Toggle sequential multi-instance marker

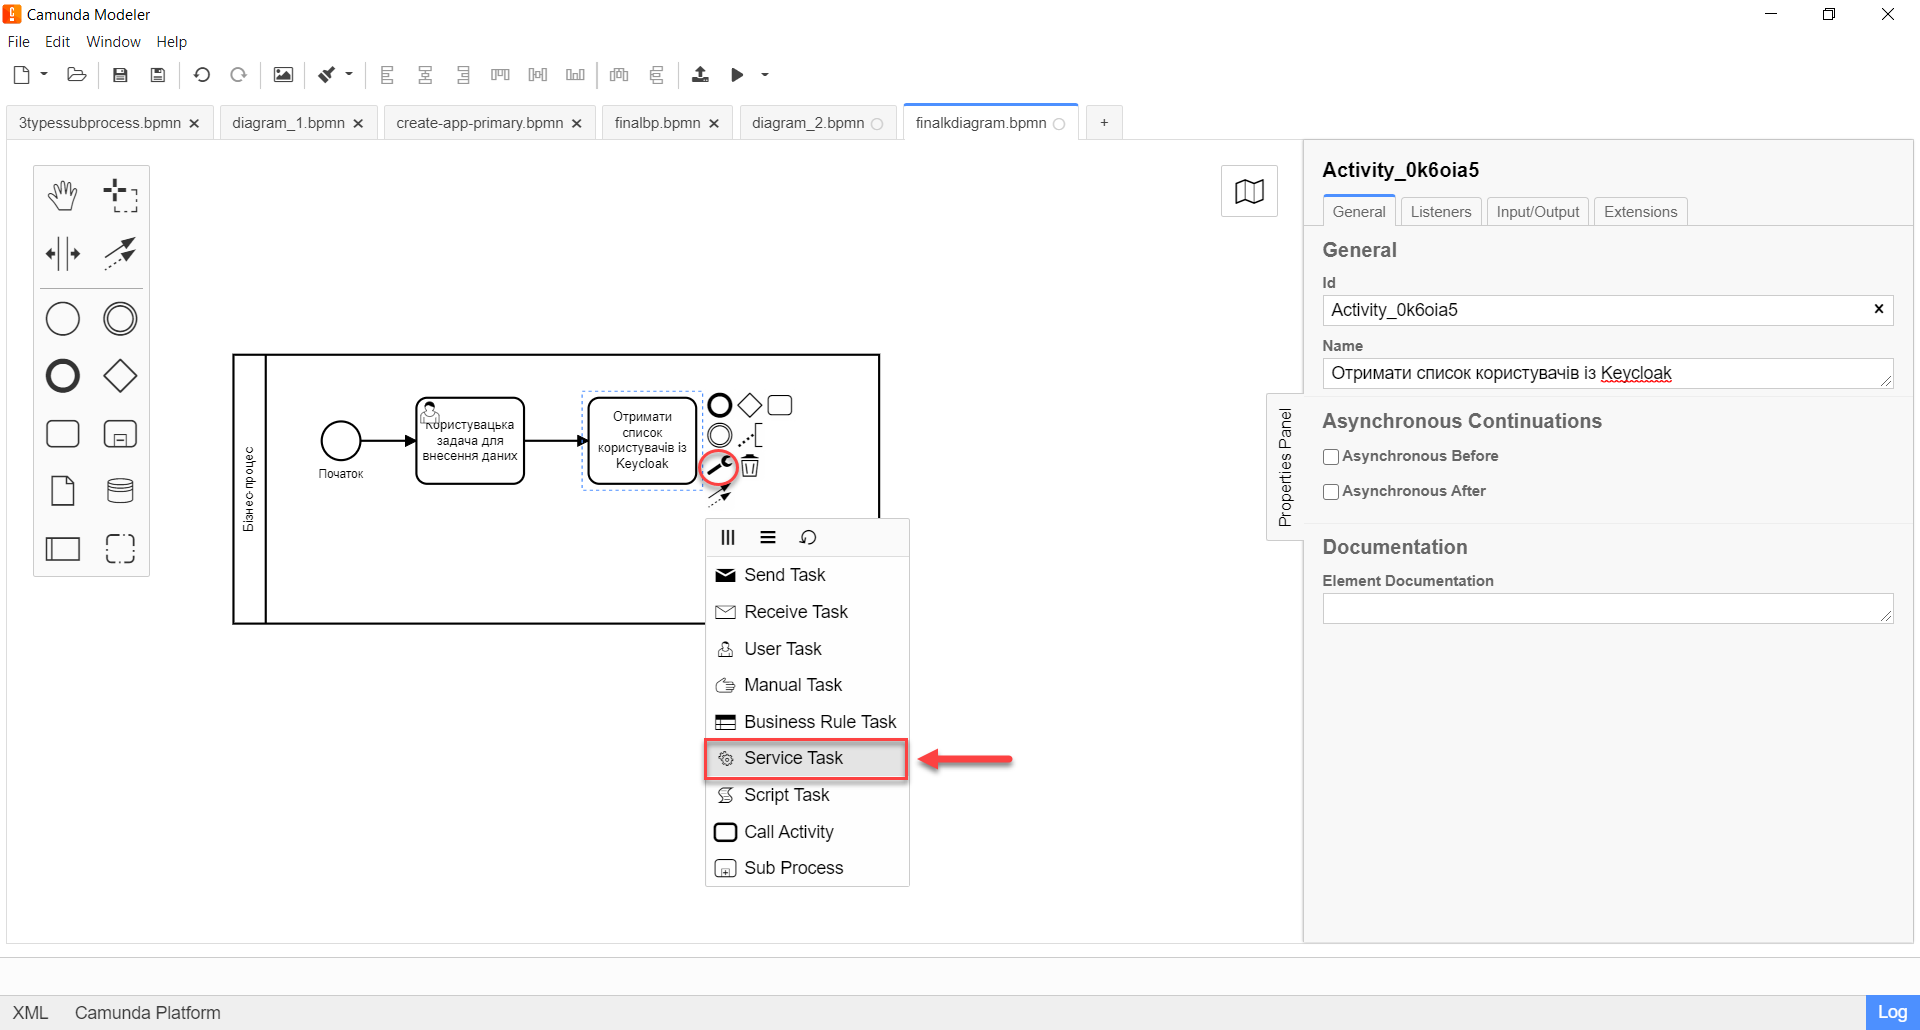tap(768, 538)
